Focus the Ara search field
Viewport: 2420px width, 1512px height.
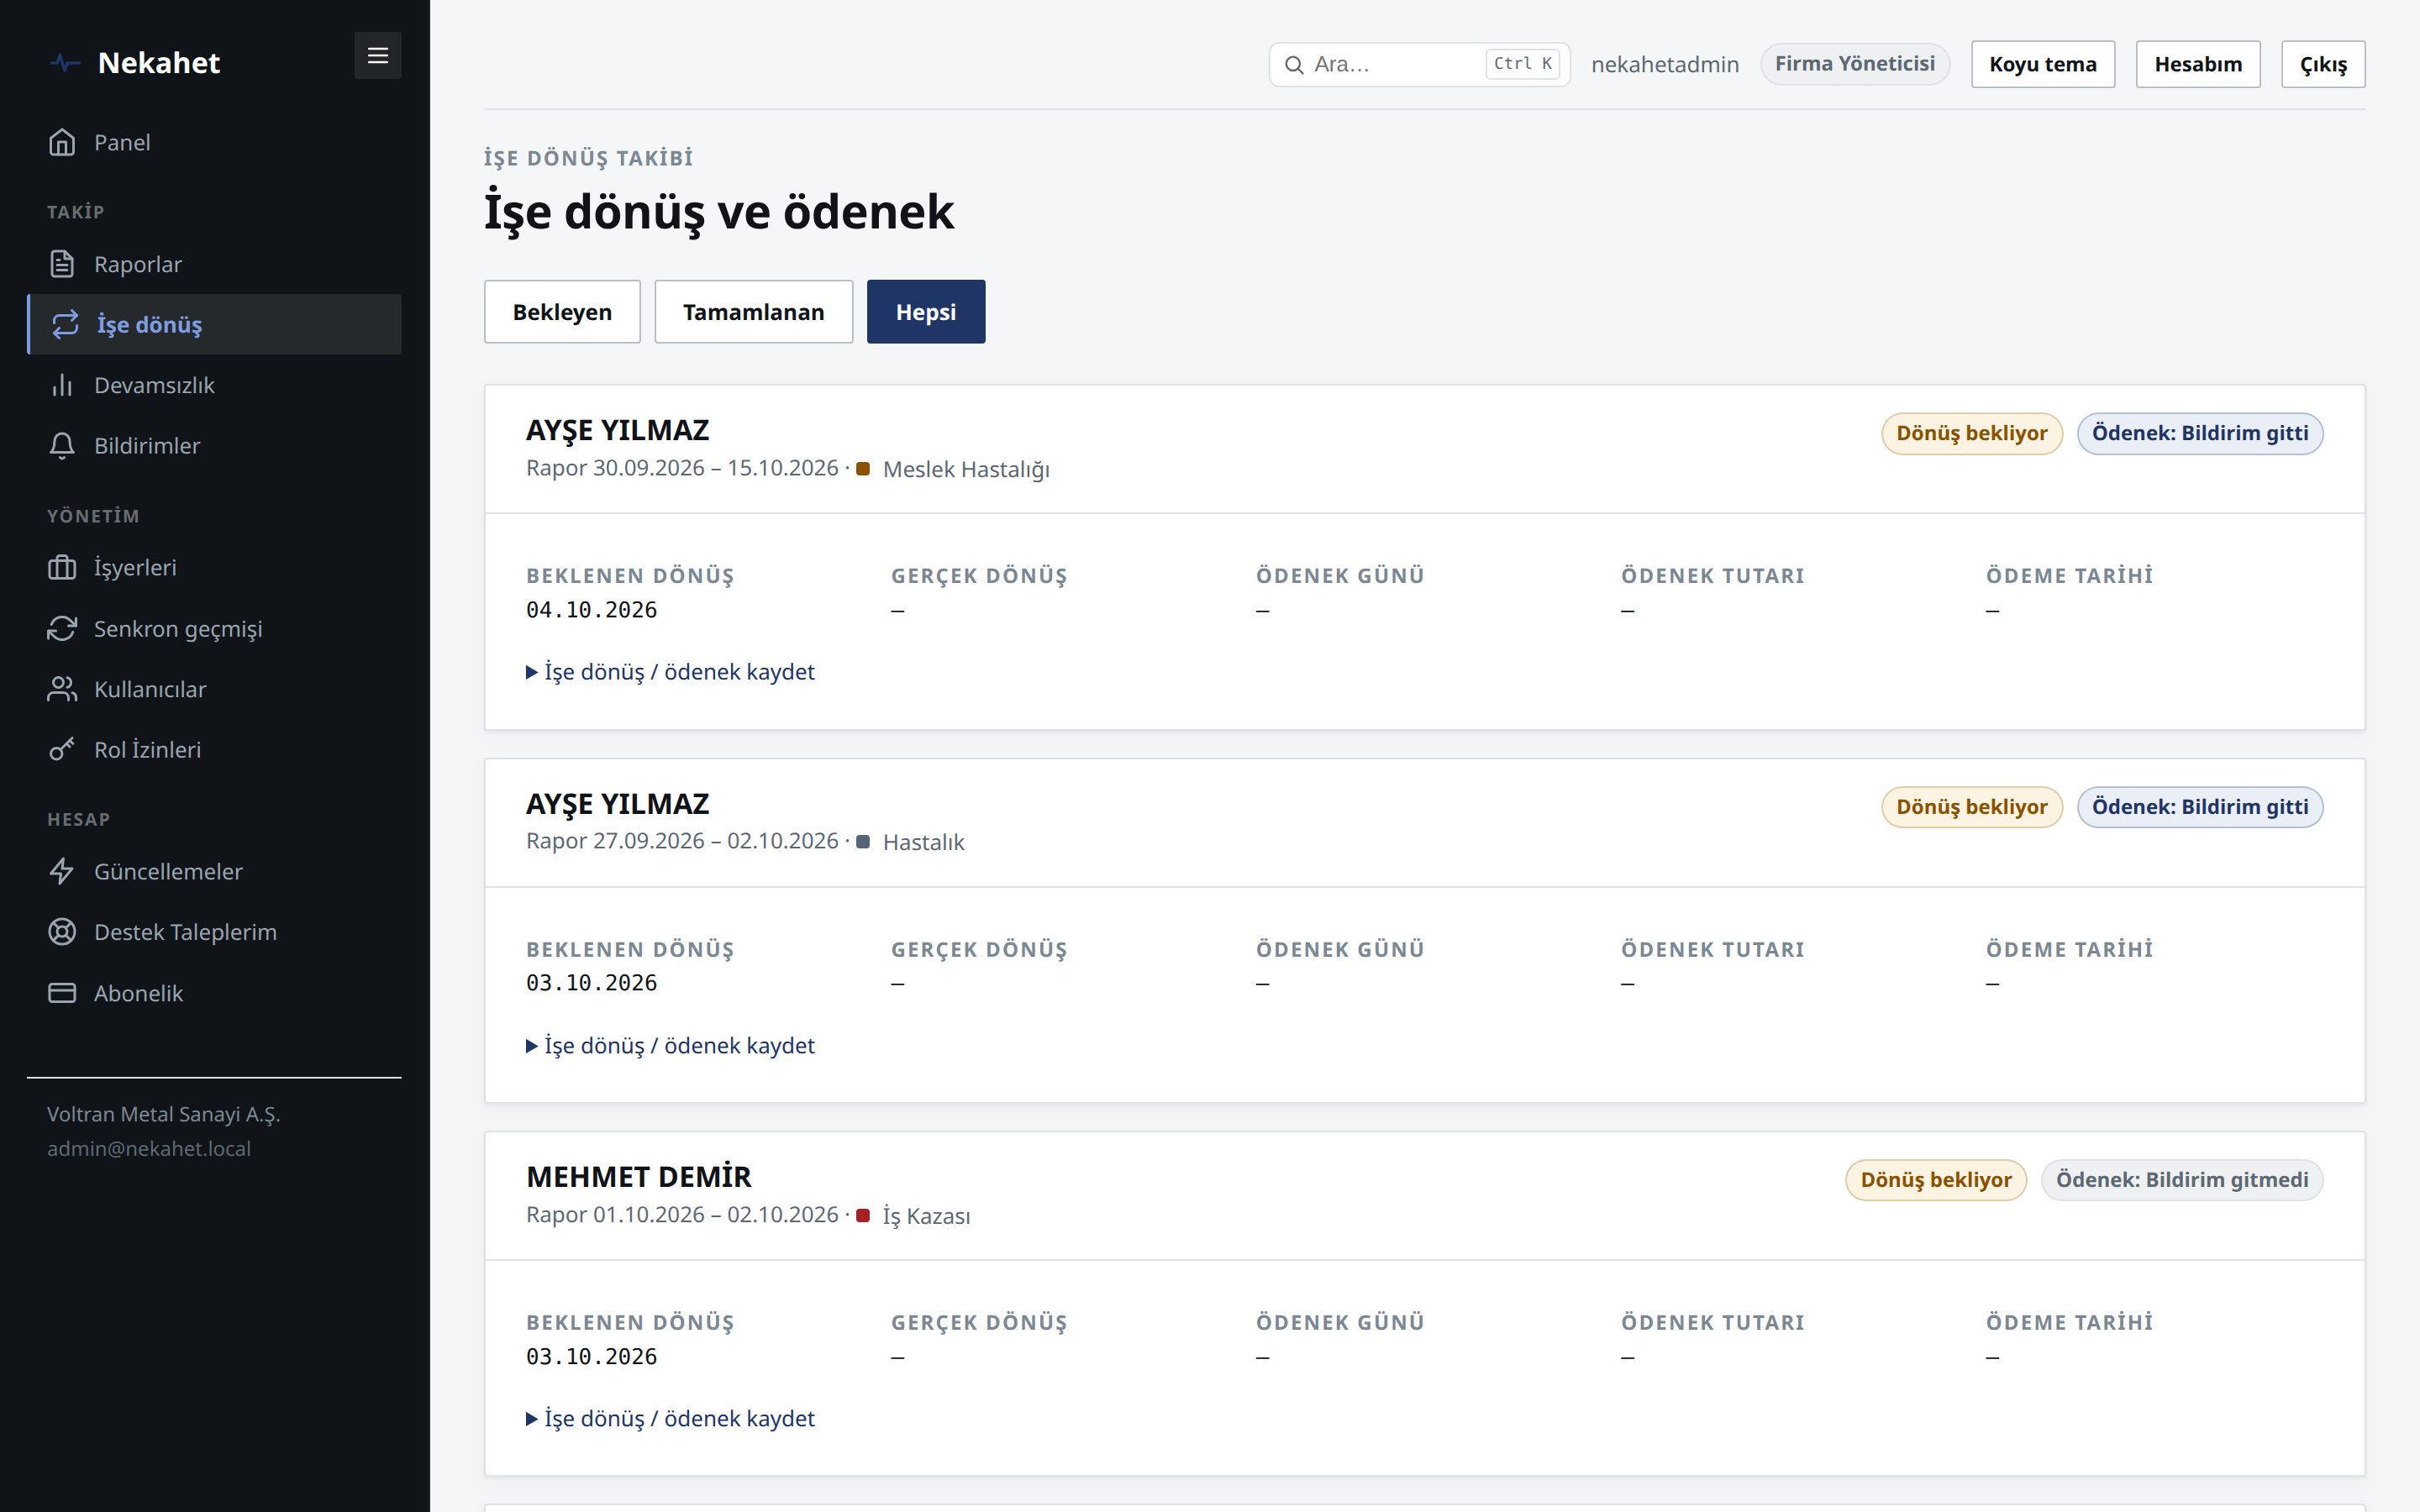[x=1420, y=64]
